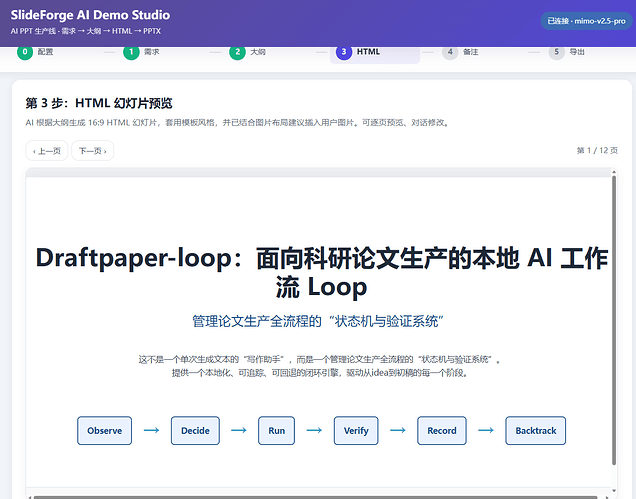
Task: Click the gray step 5 number circle
Action: pyautogui.click(x=556, y=52)
